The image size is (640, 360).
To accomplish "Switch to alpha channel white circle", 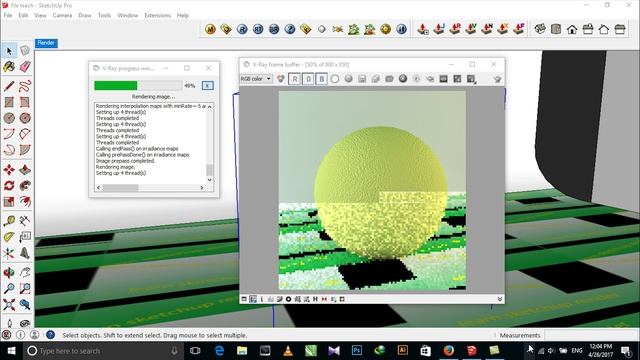I will pyautogui.click(x=335, y=79).
